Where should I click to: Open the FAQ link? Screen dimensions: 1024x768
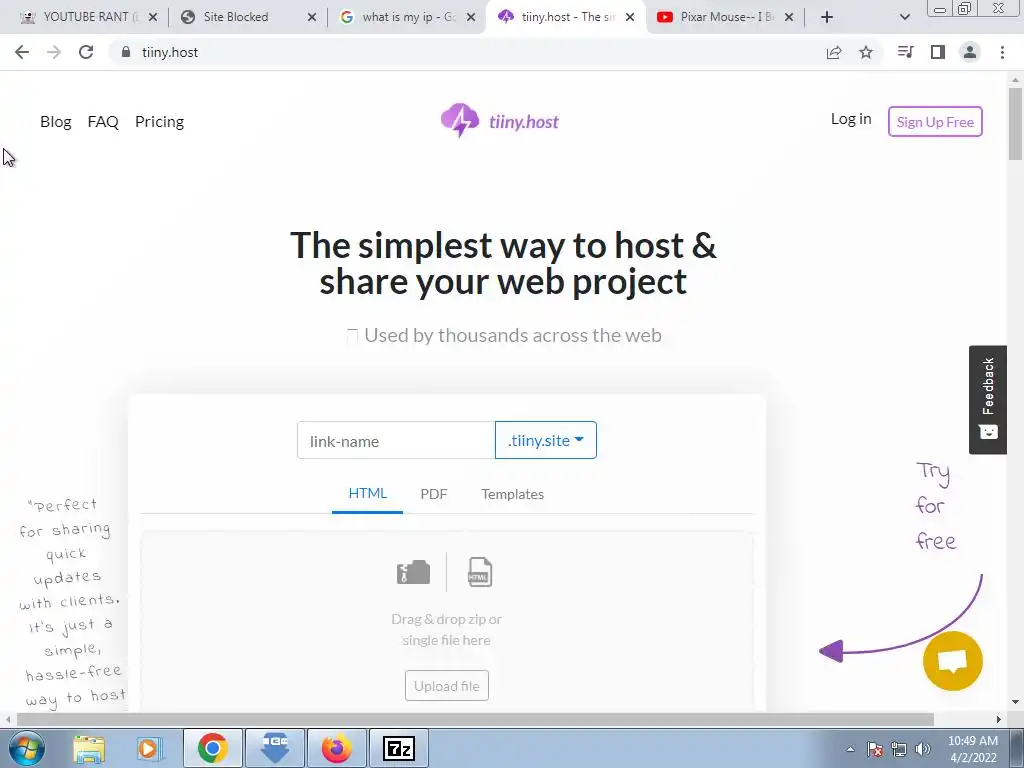(103, 121)
